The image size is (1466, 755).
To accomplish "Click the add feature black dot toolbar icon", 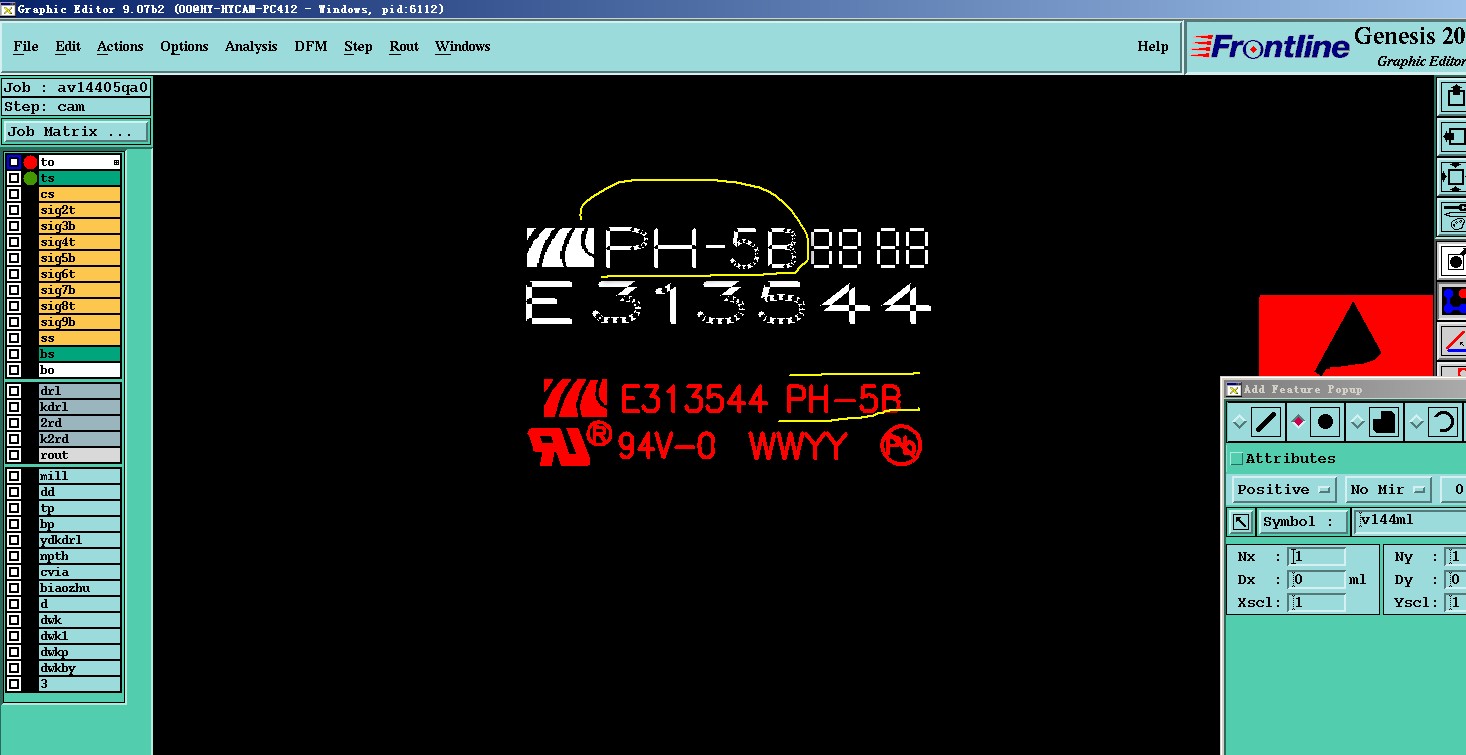I will pos(1453,262).
